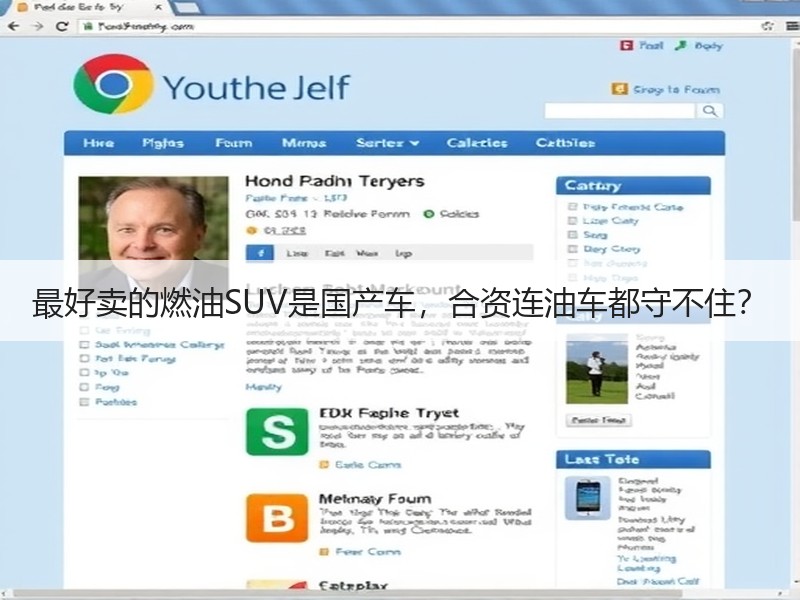Click the green icon beside 'Body'
This screenshot has width=800, height=600.
coord(681,45)
